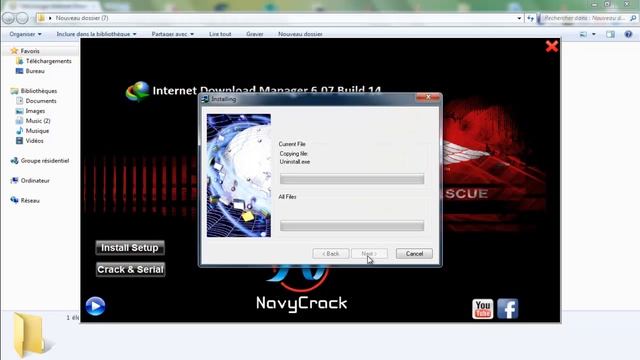The image size is (640, 360).
Task: Click the installer globe artwork image
Action: (x=239, y=176)
